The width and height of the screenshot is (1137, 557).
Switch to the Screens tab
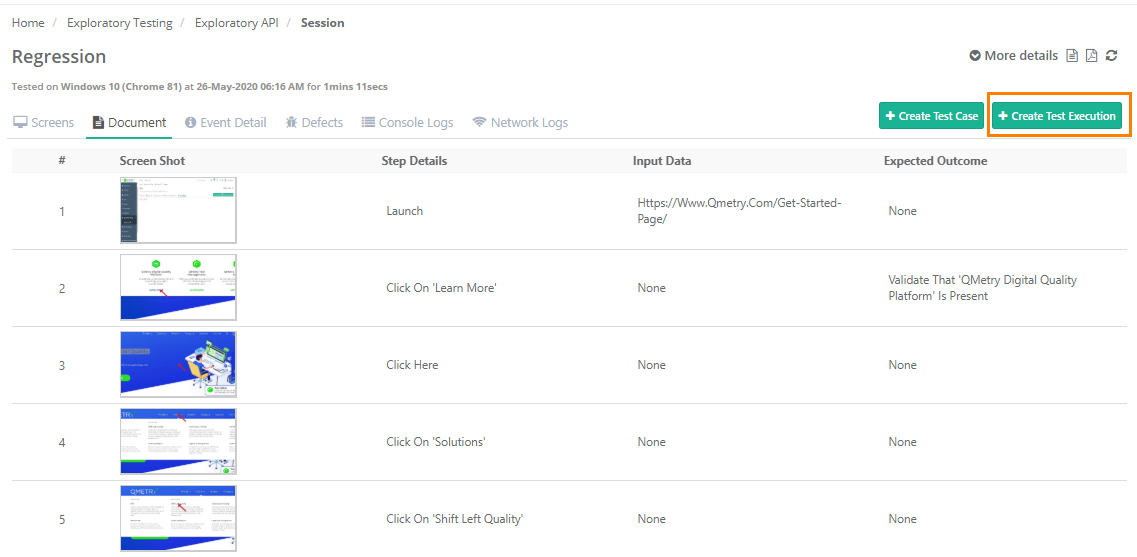point(43,123)
